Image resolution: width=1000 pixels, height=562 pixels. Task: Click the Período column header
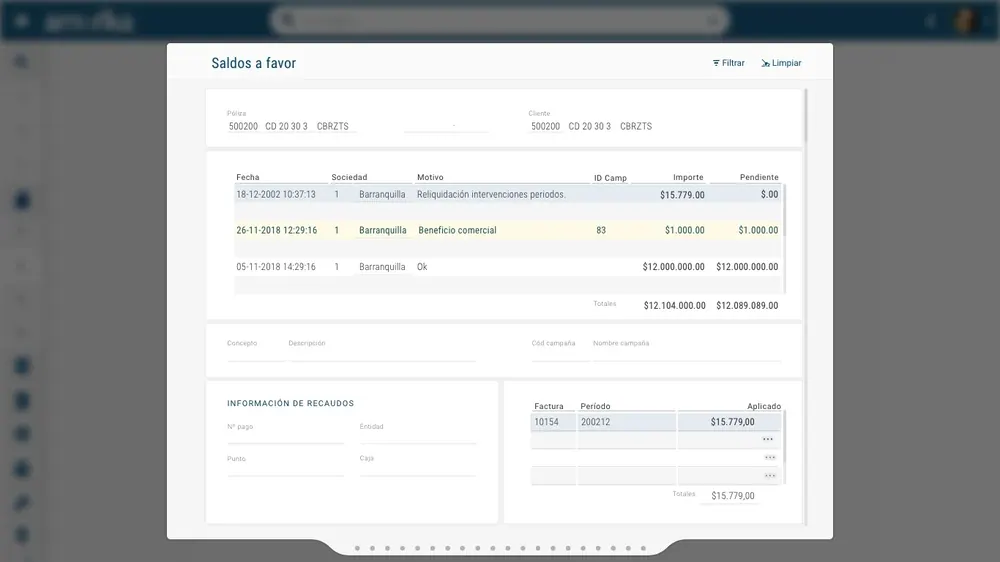(x=595, y=406)
